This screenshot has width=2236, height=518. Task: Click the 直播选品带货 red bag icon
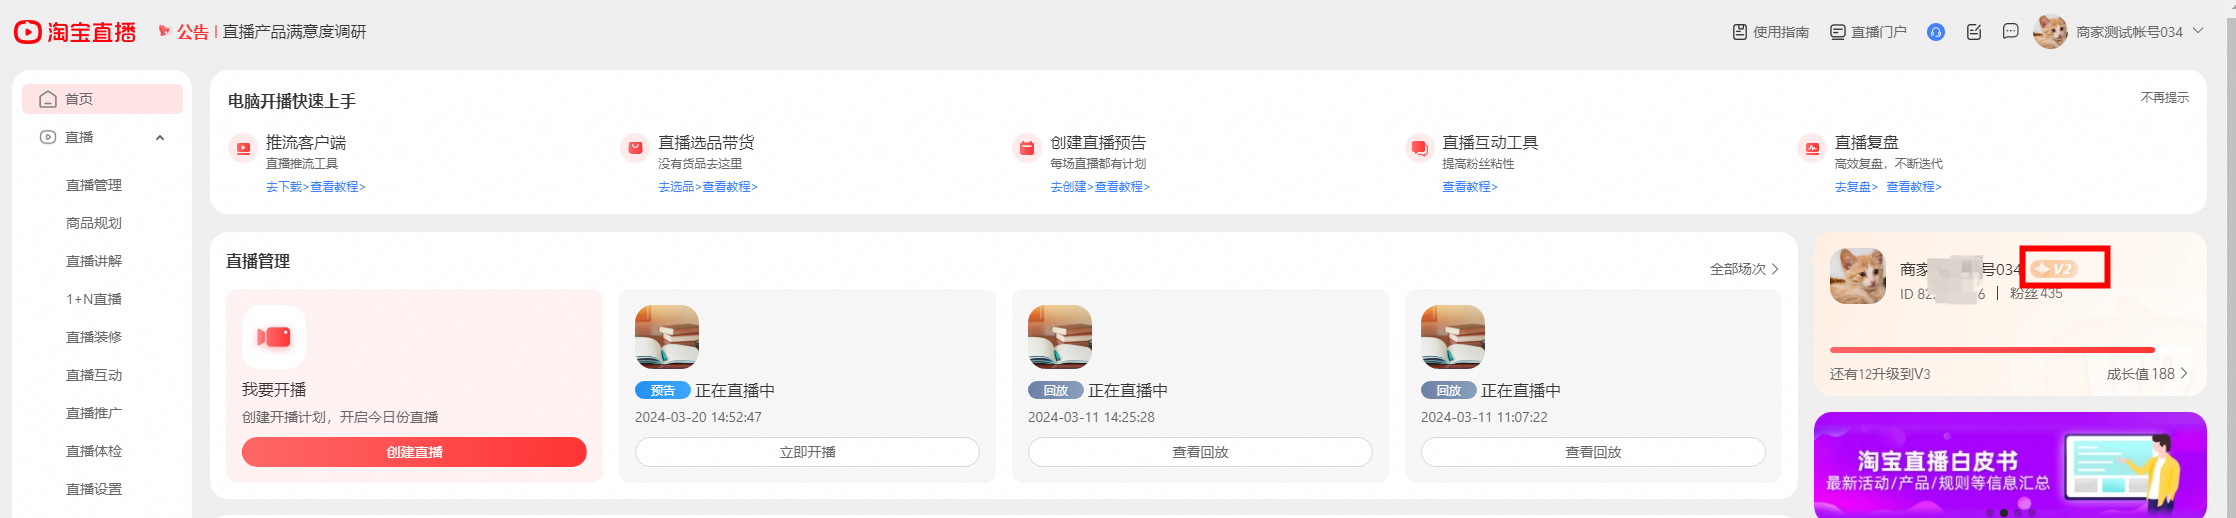point(634,149)
